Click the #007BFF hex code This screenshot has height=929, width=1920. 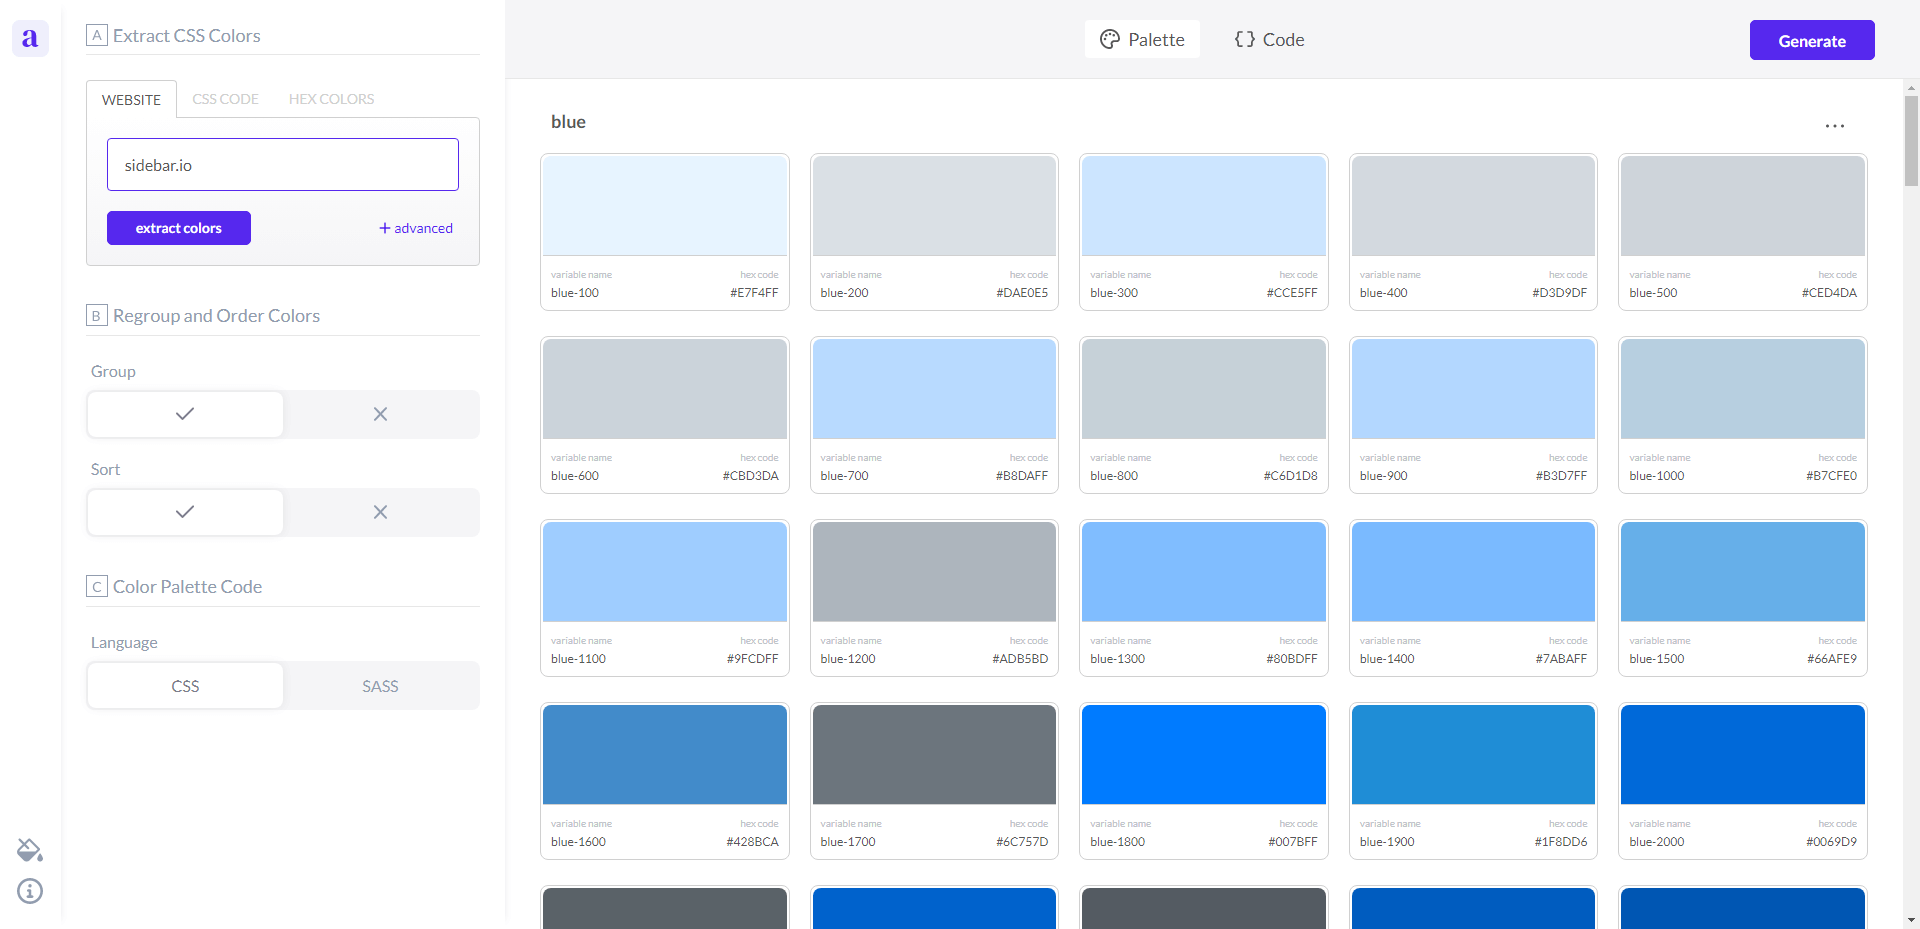click(x=1293, y=842)
